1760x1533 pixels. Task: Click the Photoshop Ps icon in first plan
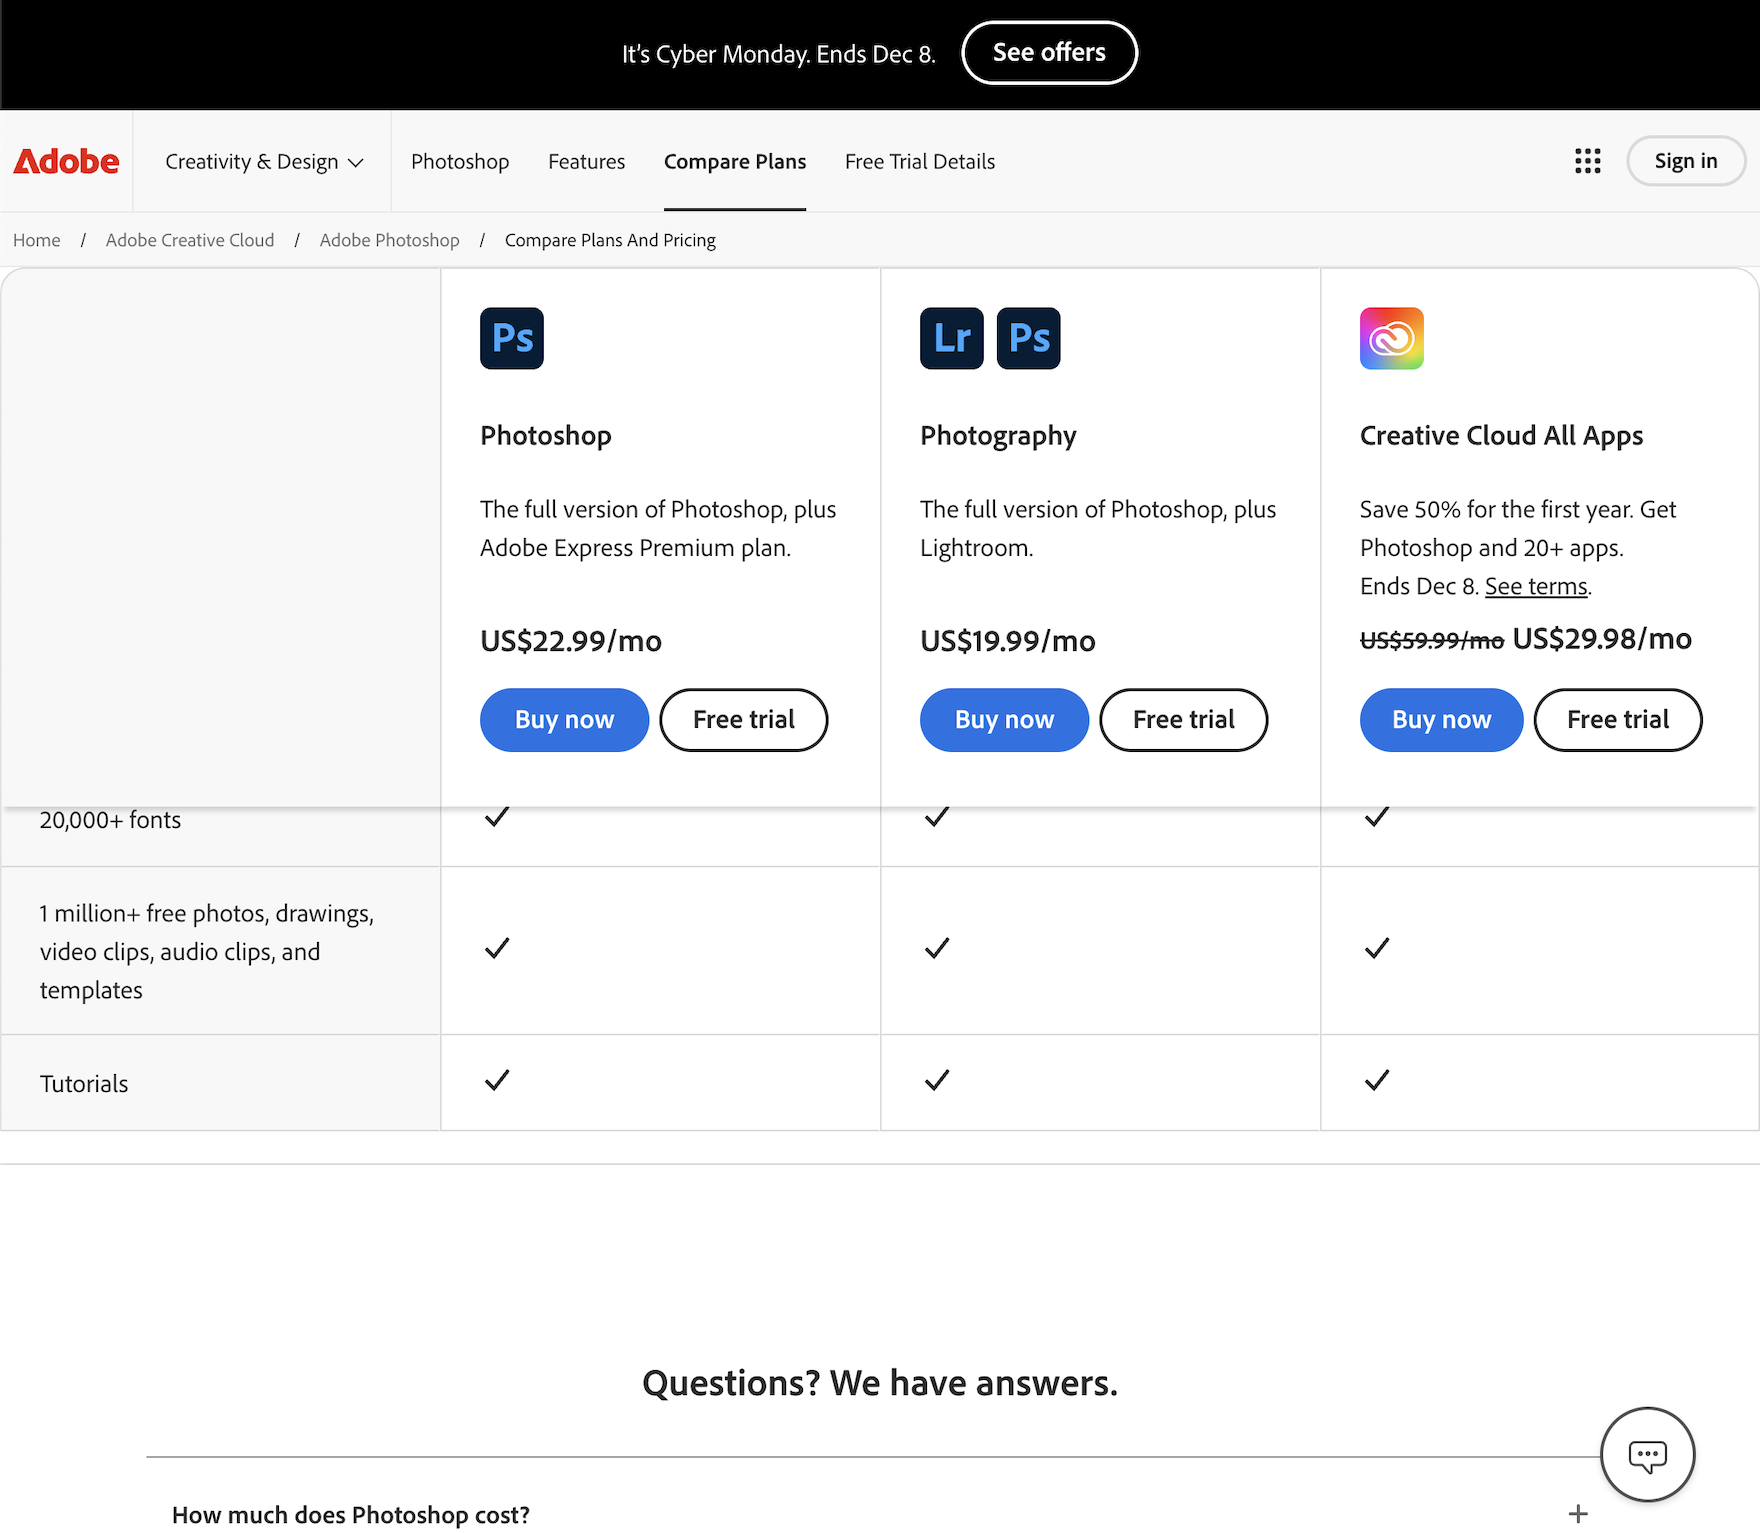point(511,338)
